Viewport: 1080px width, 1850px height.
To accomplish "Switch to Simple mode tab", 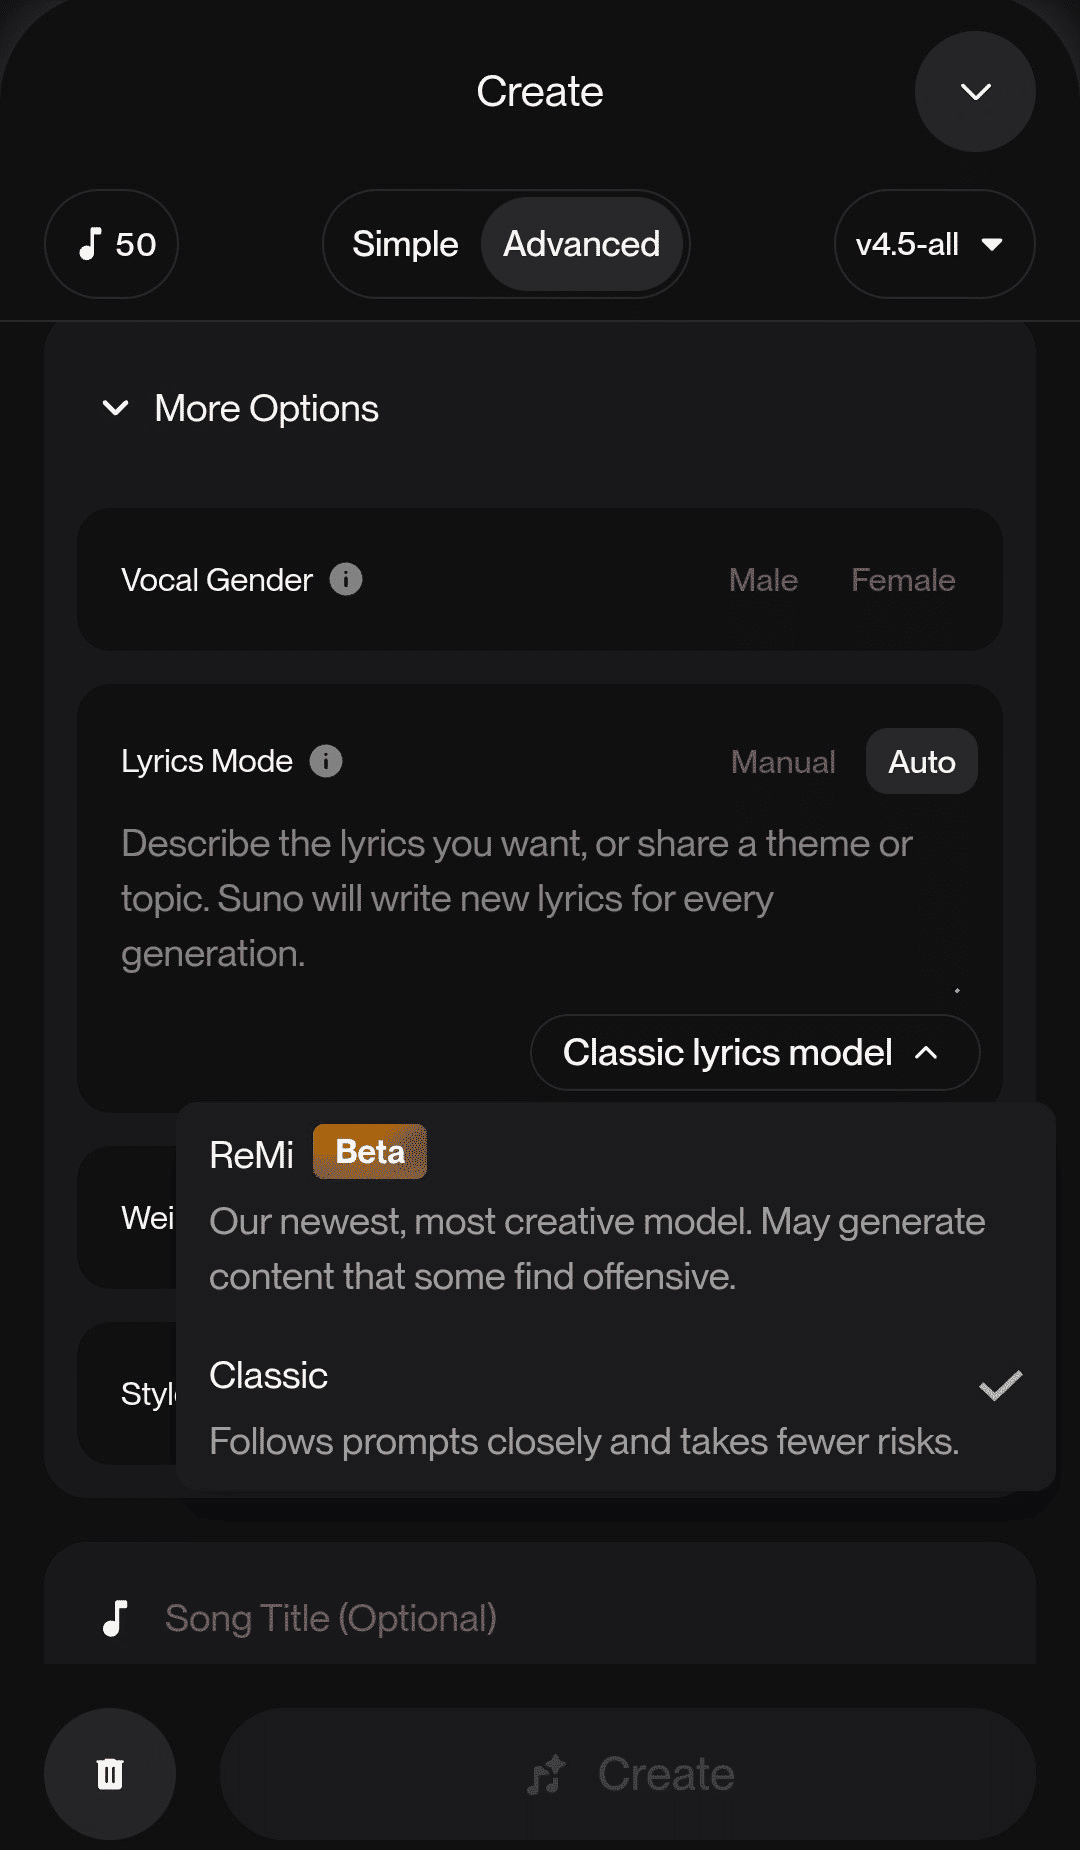I will [405, 244].
